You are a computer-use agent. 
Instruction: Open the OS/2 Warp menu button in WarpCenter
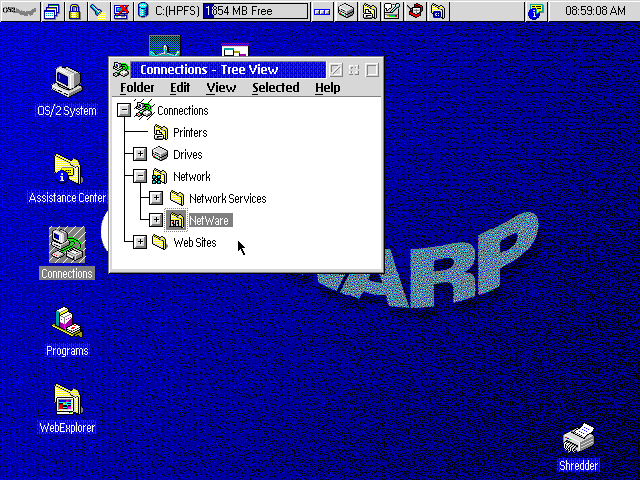[x=20, y=11]
